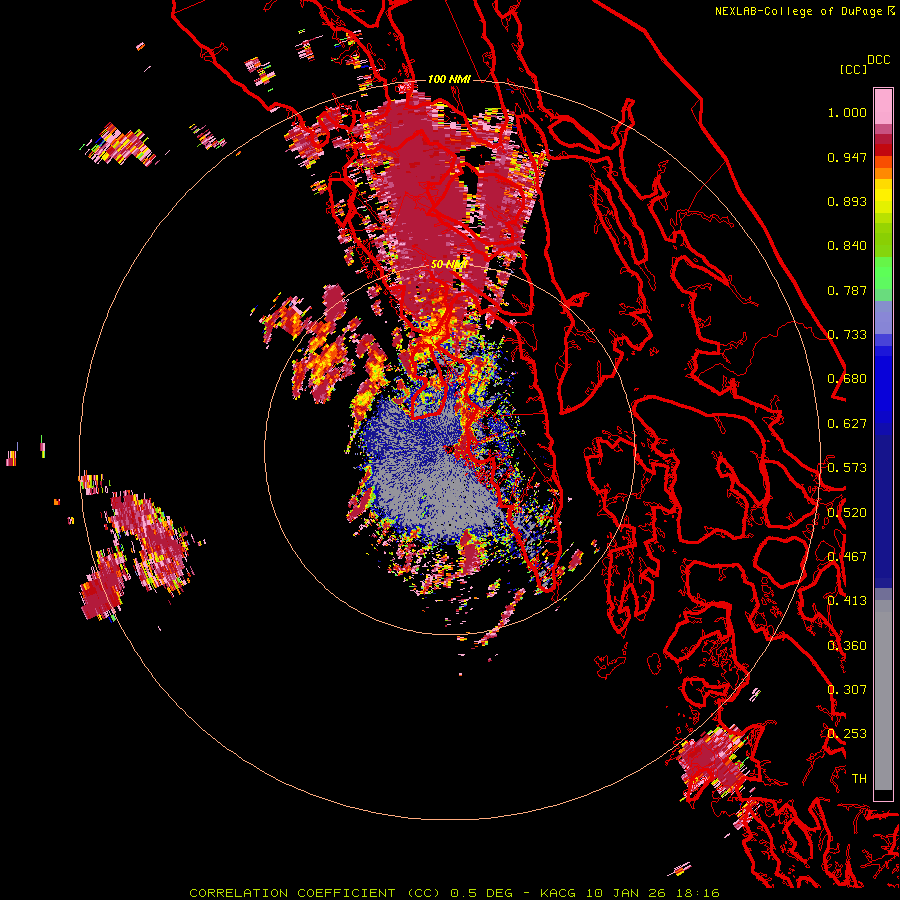Click the 0.840 color scale value

pos(847,246)
